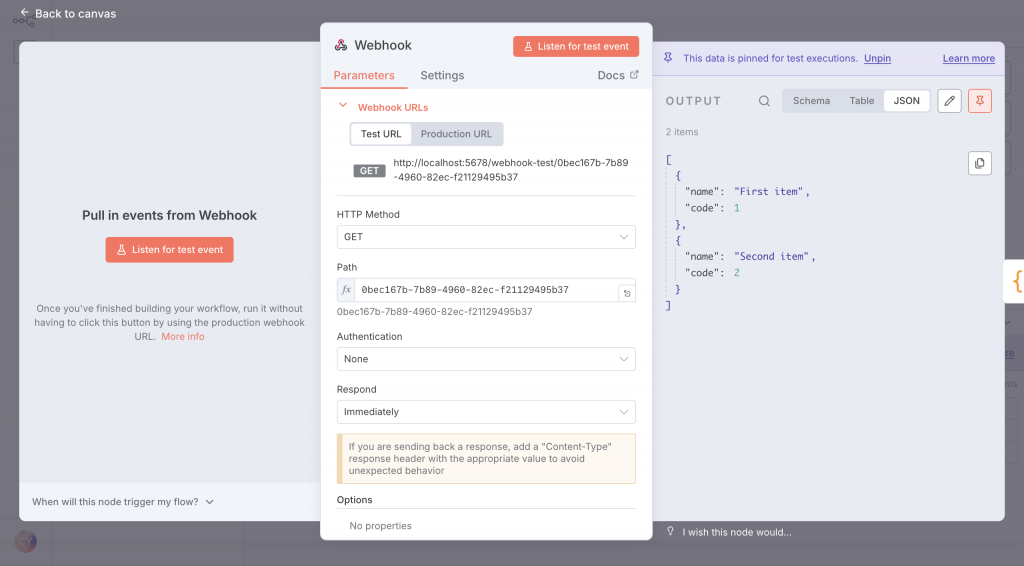This screenshot has height=566, width=1024.
Task: Open the HTTP Method dropdown
Action: (x=486, y=237)
